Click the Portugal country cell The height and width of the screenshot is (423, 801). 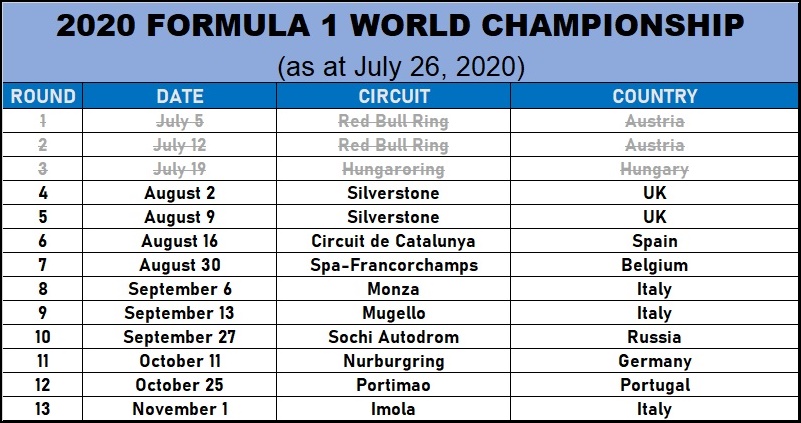[655, 385]
